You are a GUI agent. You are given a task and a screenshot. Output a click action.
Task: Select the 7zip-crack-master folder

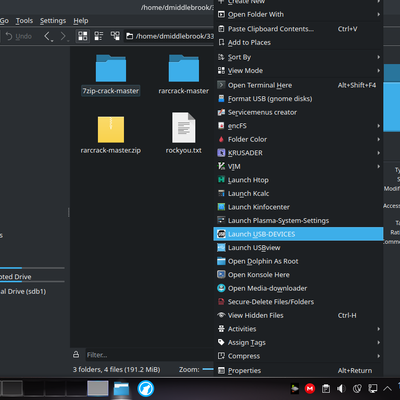click(111, 75)
